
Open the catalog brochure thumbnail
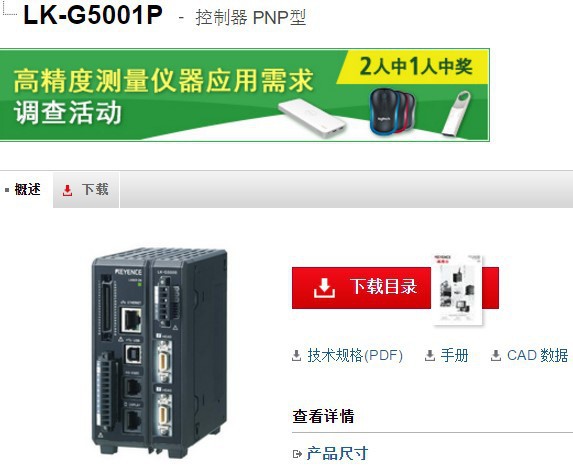pos(457,289)
